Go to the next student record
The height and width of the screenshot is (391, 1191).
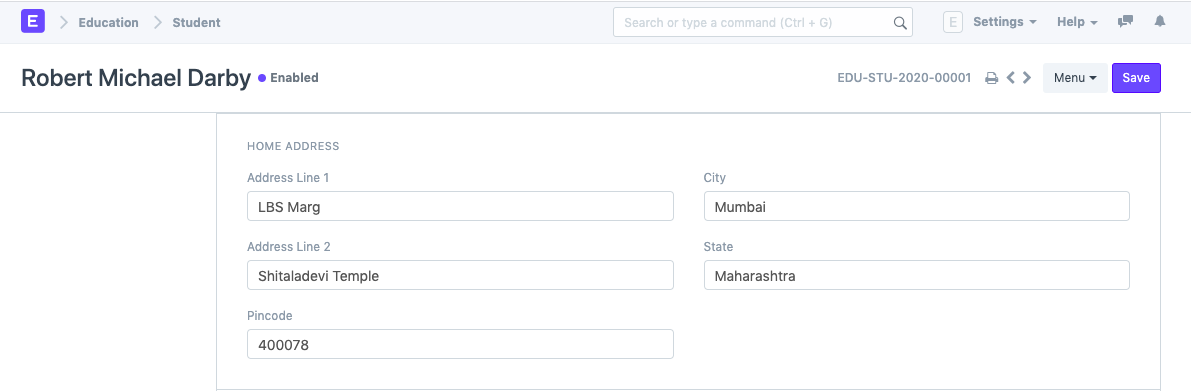[1027, 77]
